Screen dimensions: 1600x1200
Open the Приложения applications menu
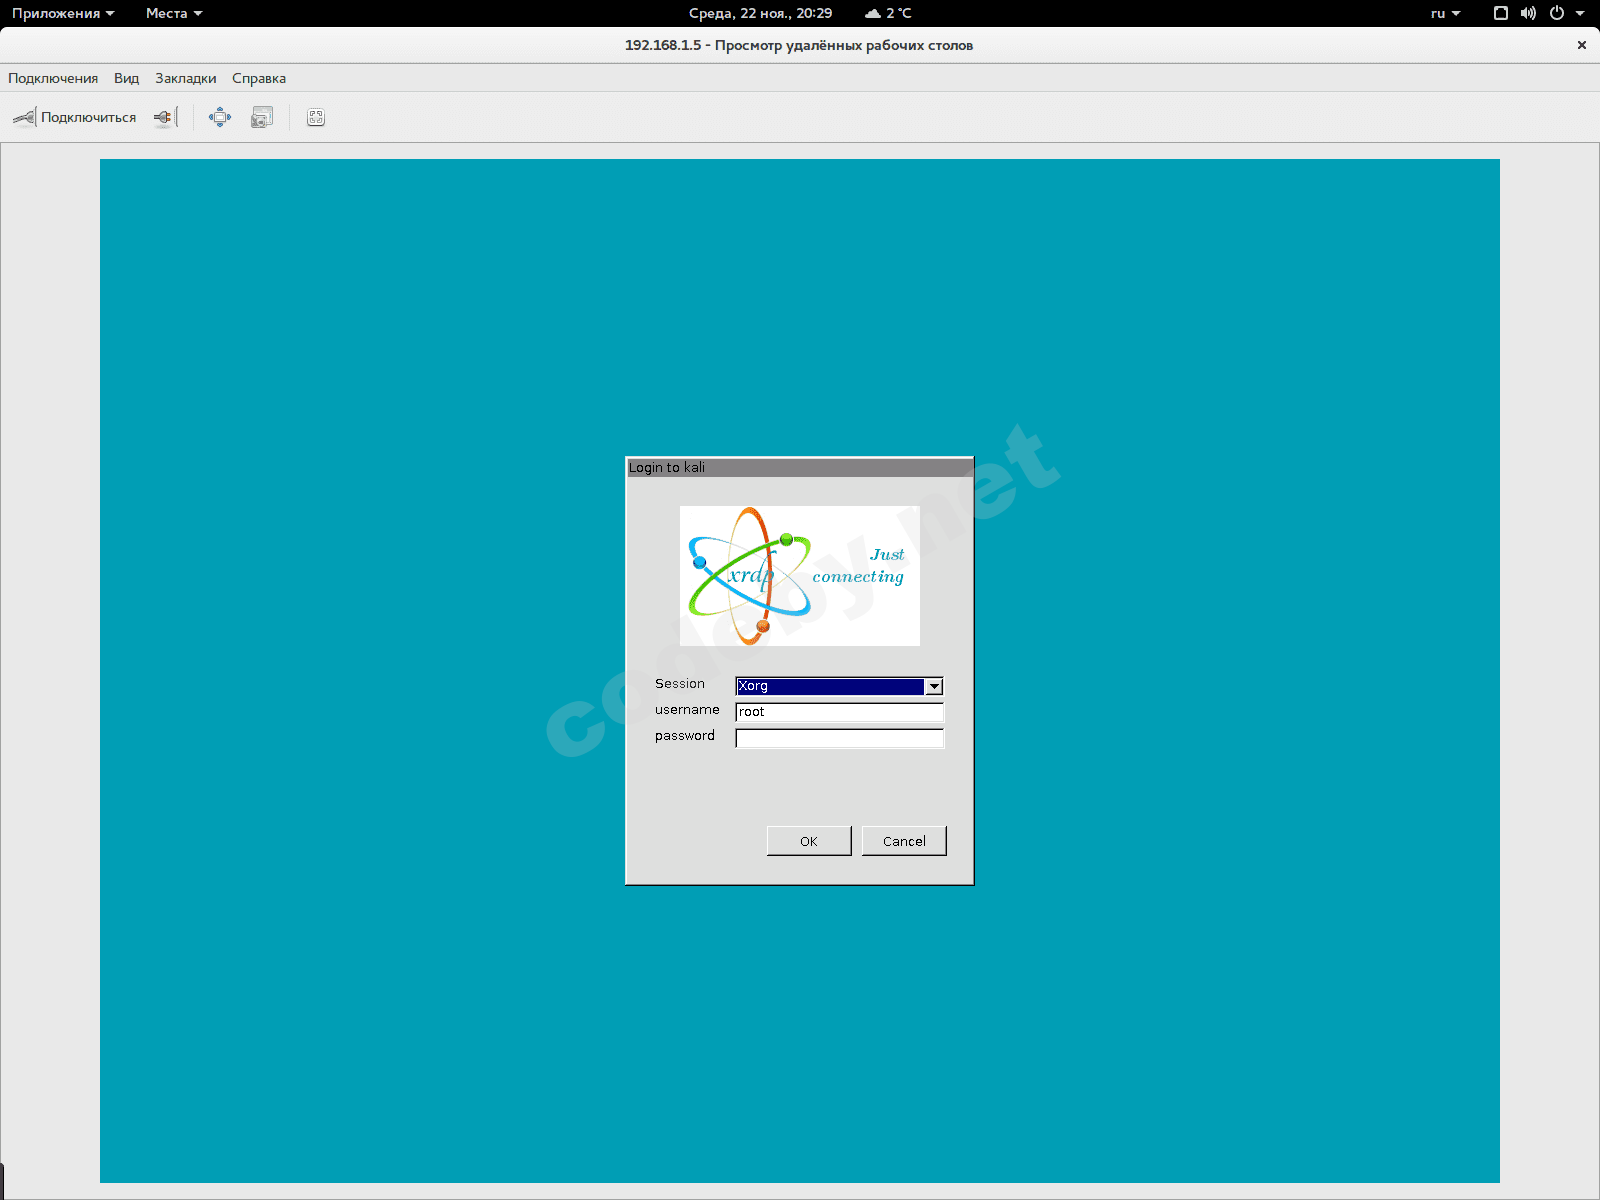pyautogui.click(x=62, y=13)
